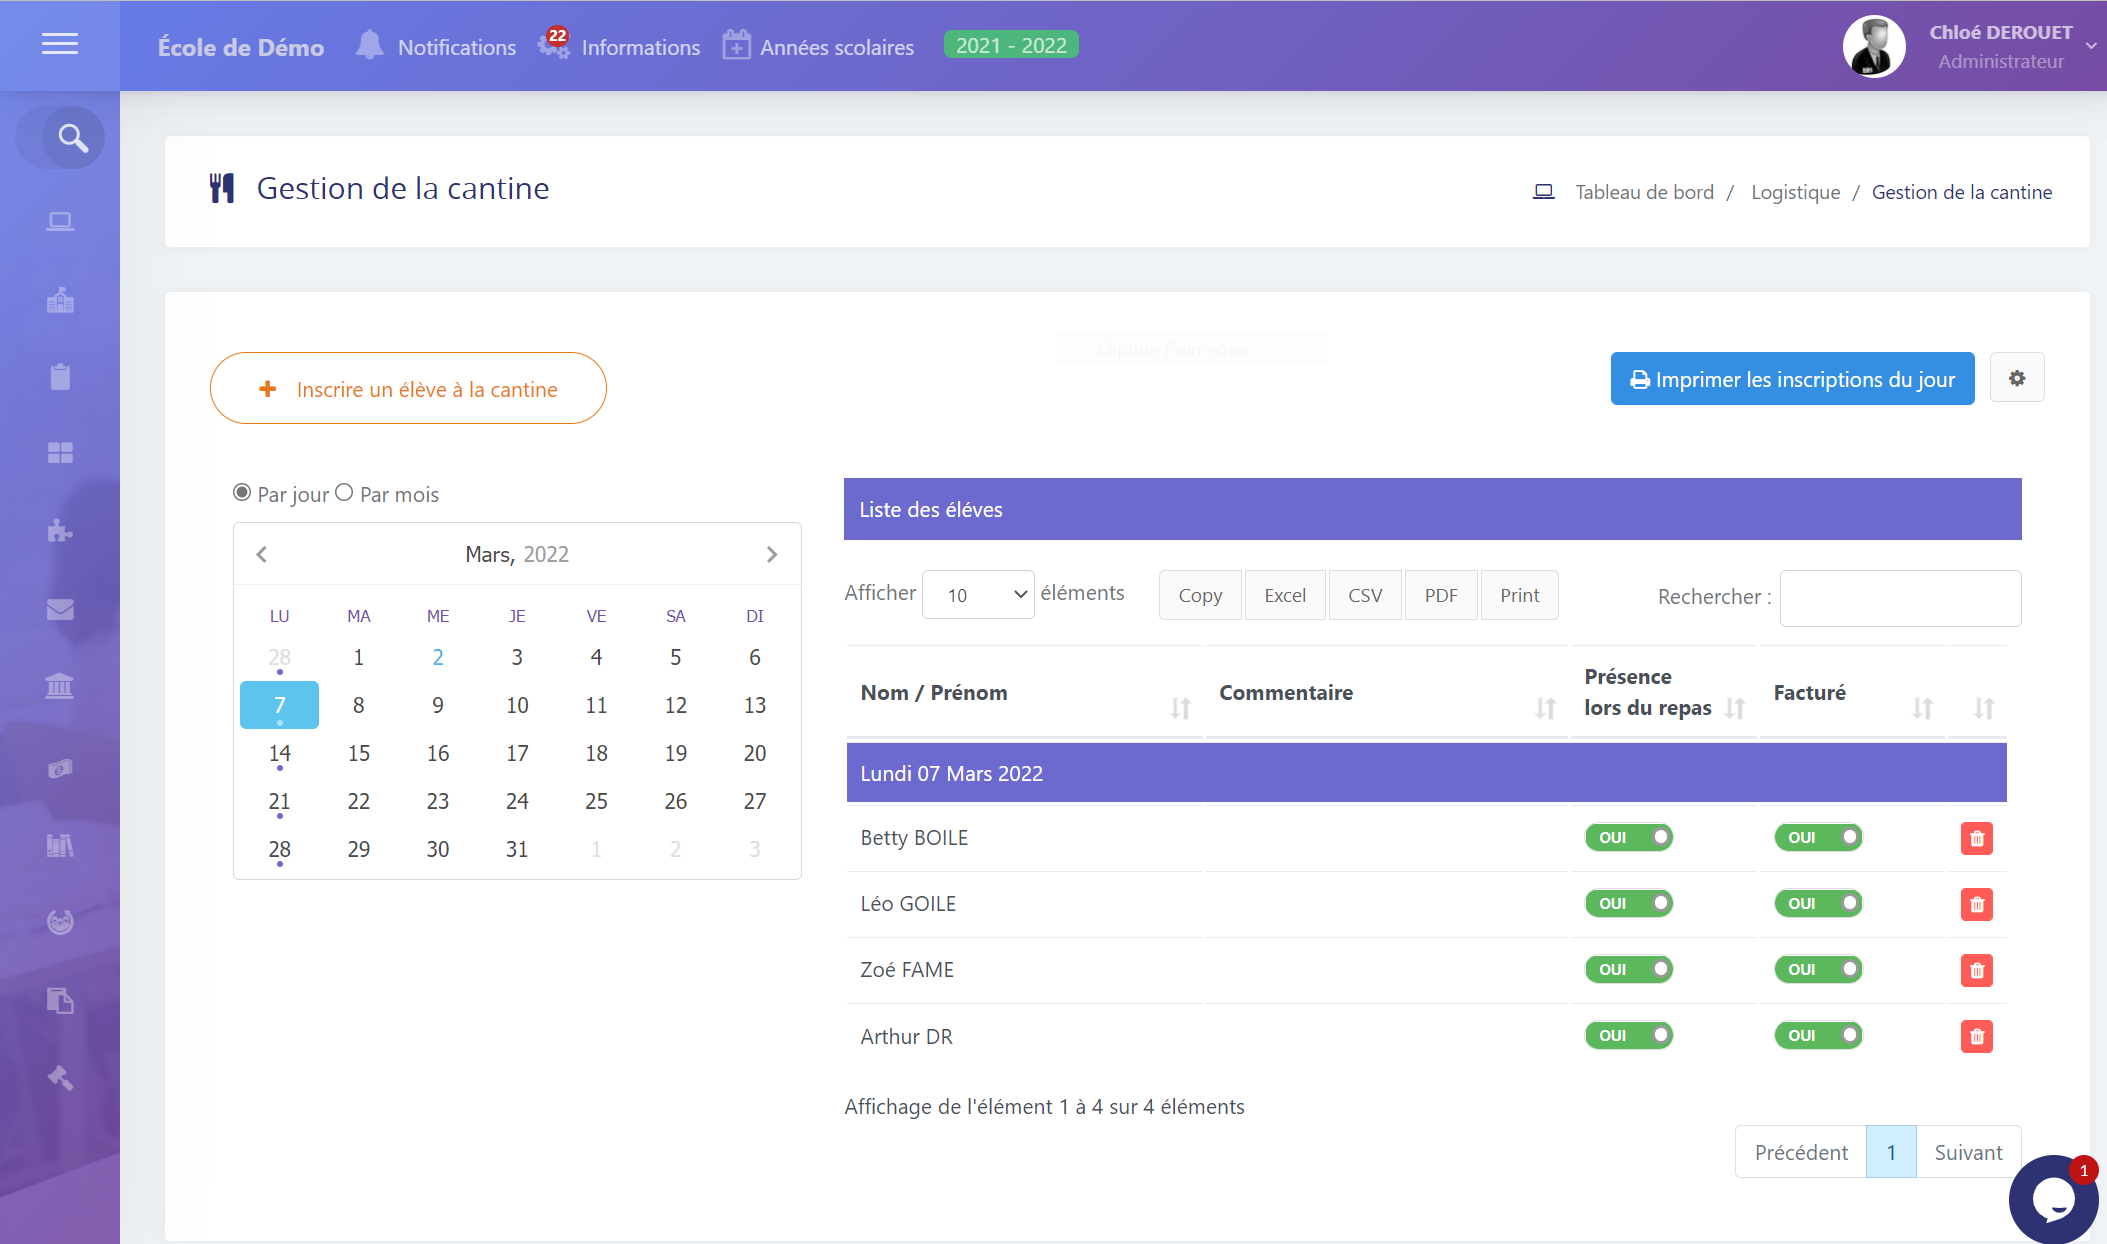Open the Notifications bell in the top bar

pos(369,44)
